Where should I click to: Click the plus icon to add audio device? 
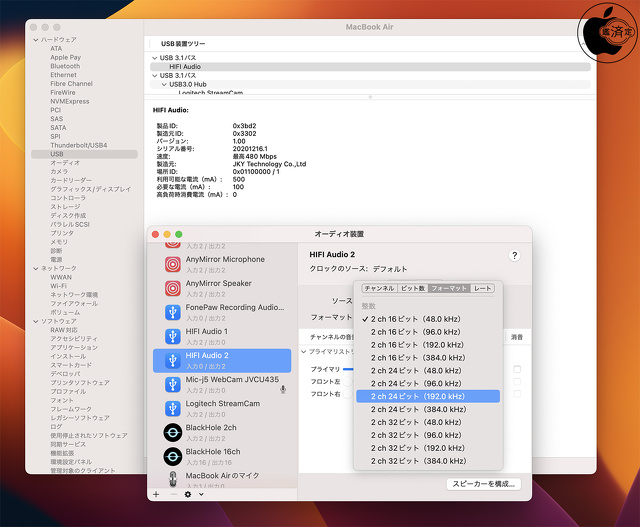[156, 494]
